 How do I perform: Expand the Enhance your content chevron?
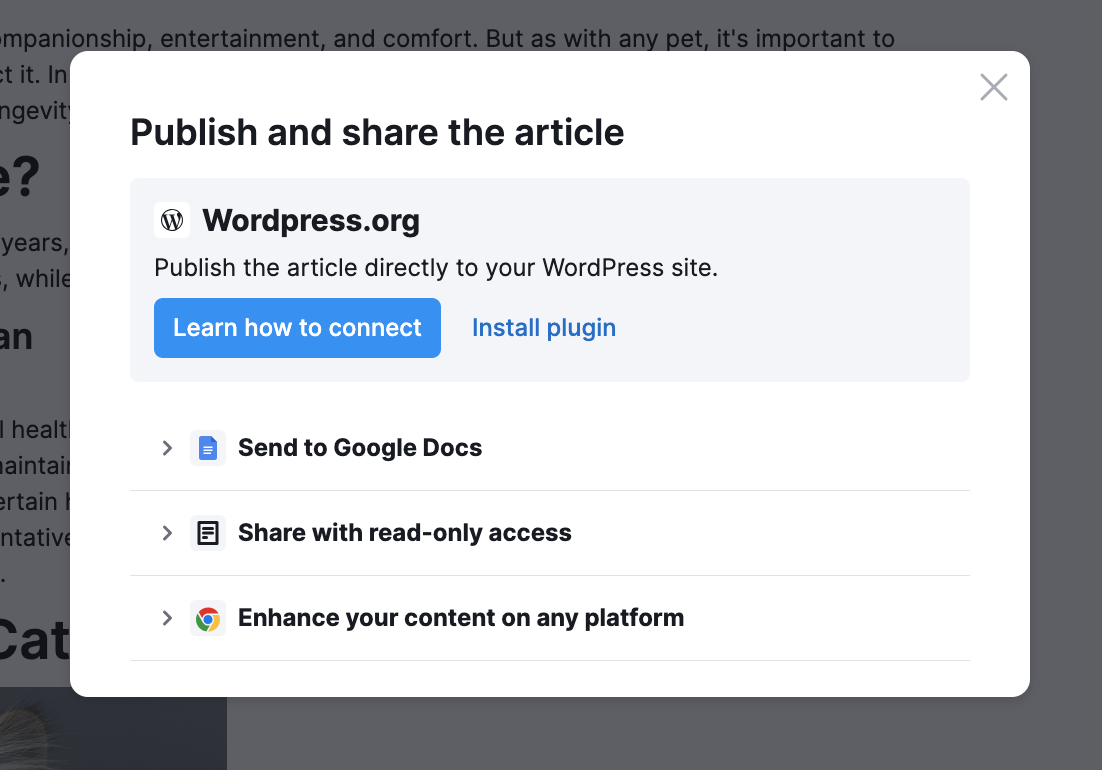(167, 618)
